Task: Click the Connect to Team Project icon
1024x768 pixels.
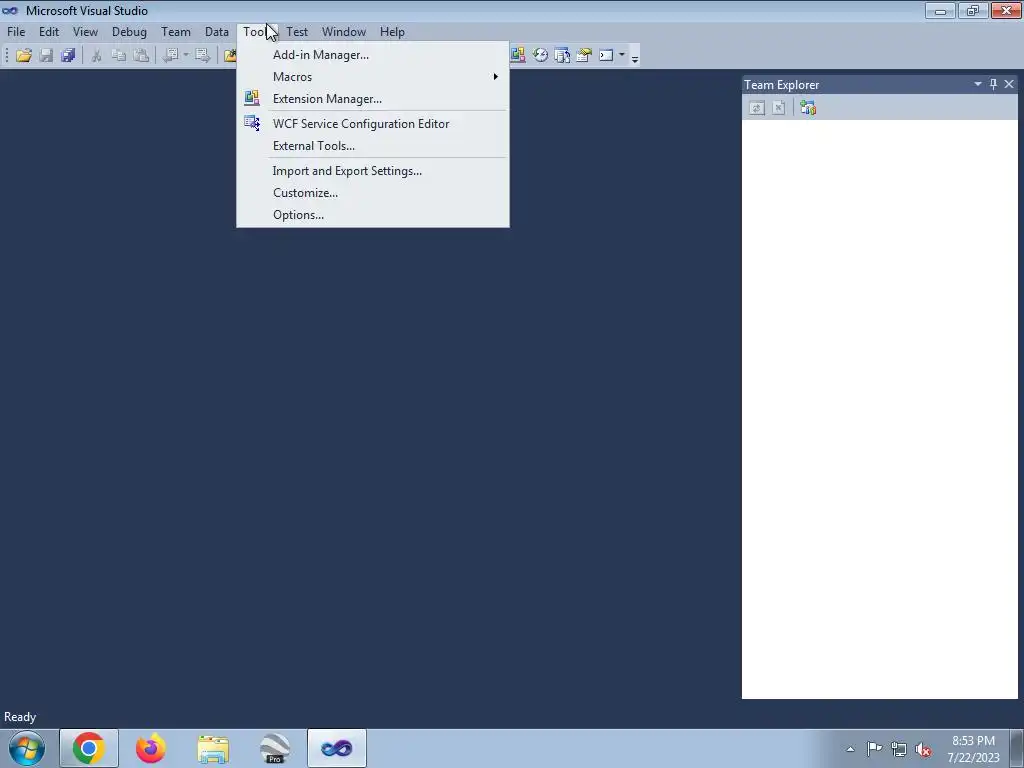Action: (808, 108)
